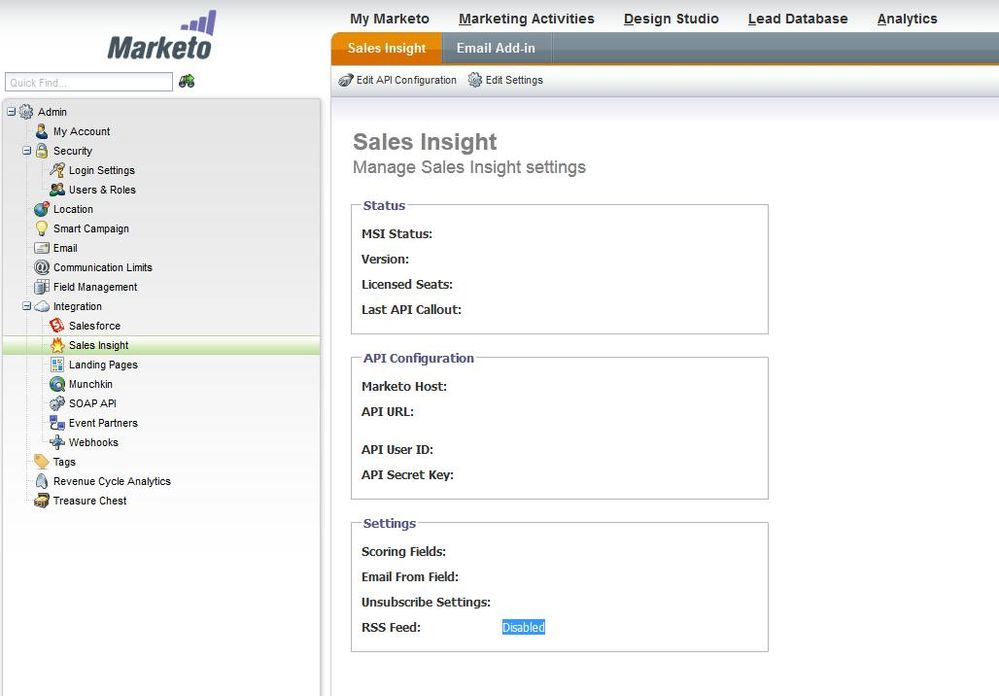Click the Marketo logo
This screenshot has width=999, height=696.
161,36
